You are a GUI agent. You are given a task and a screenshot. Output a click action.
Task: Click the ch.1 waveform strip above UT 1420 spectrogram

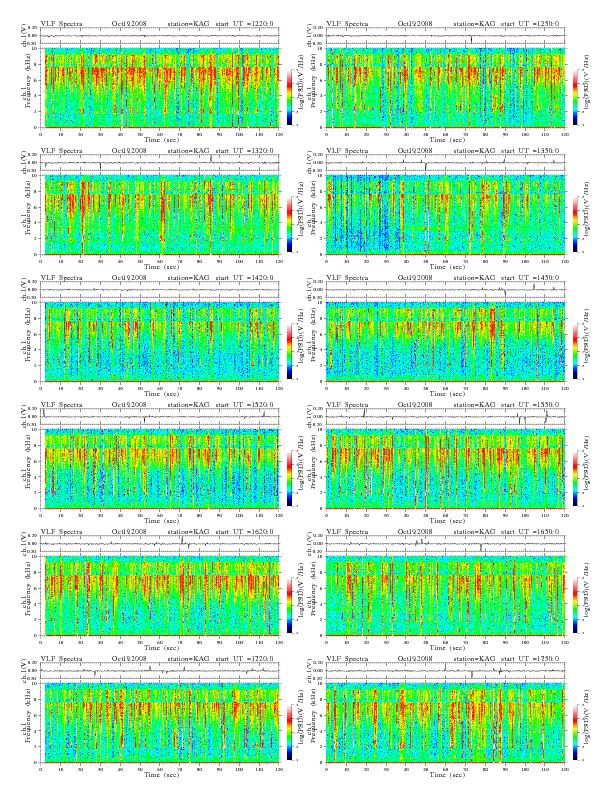coord(160,290)
